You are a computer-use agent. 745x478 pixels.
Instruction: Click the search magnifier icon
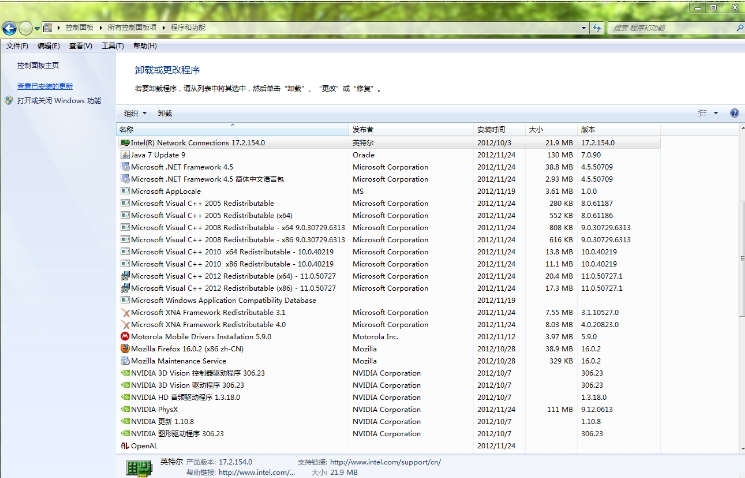pos(740,28)
